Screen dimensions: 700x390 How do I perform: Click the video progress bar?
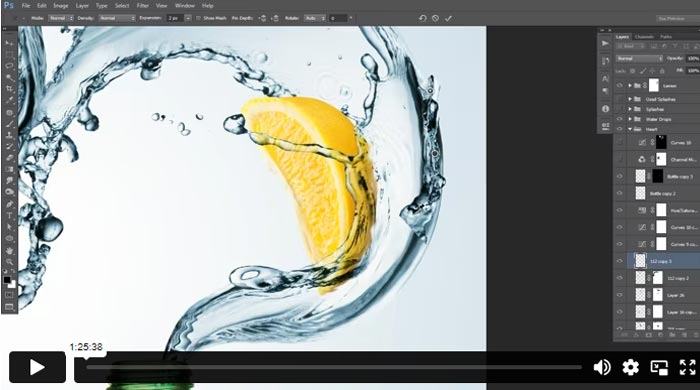[x=334, y=367]
